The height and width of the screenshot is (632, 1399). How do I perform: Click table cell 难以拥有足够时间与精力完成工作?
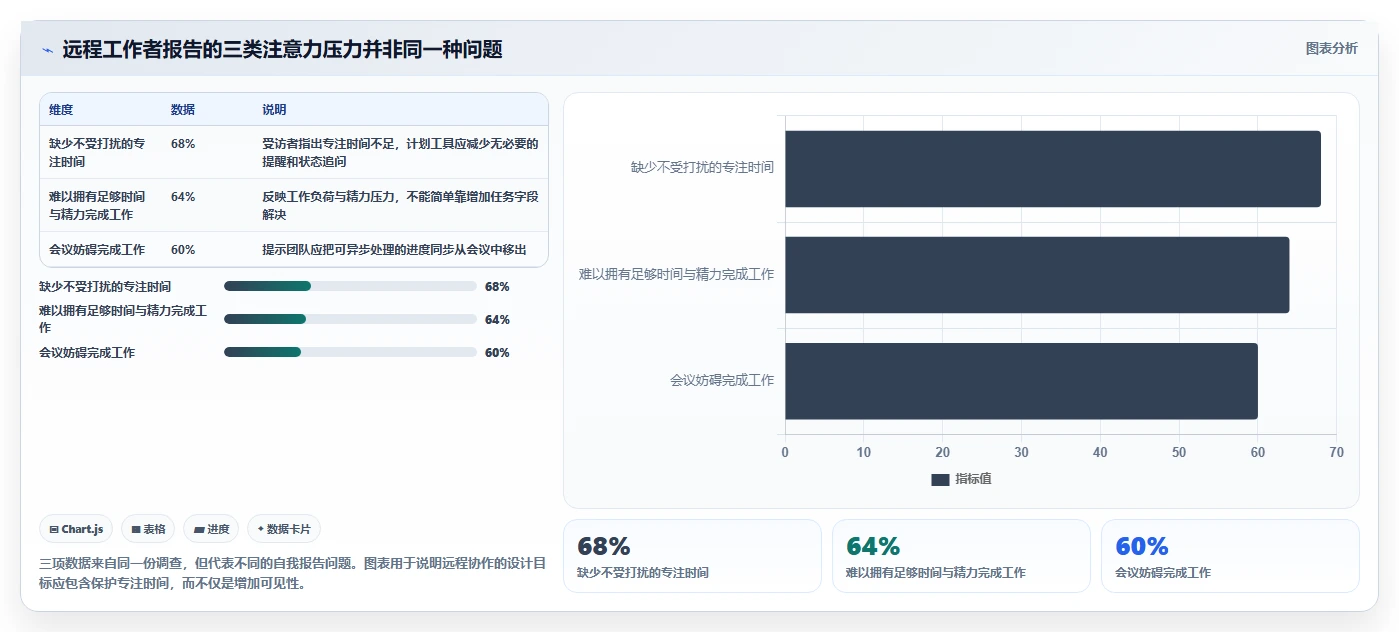97,205
